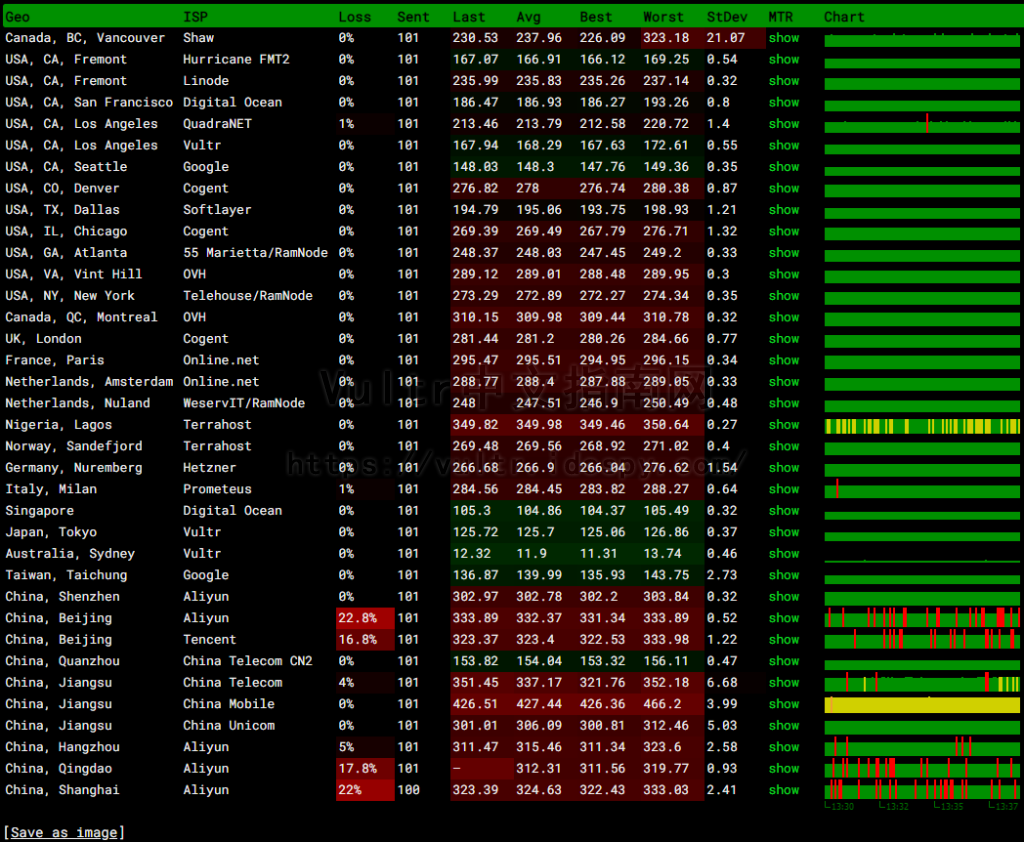Show MTR for Japan, Tokyo Vultr
The image size is (1024, 842).
[x=784, y=532]
